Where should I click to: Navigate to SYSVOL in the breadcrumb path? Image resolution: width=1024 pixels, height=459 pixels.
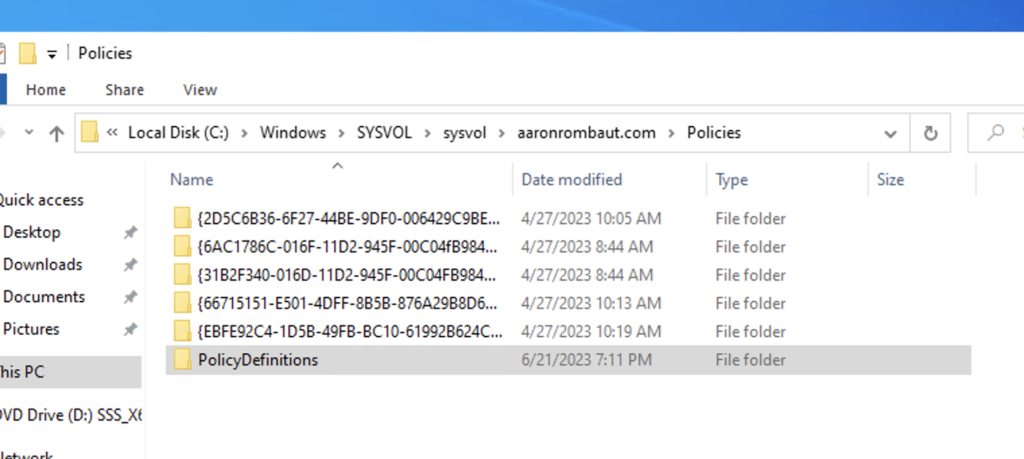point(383,133)
